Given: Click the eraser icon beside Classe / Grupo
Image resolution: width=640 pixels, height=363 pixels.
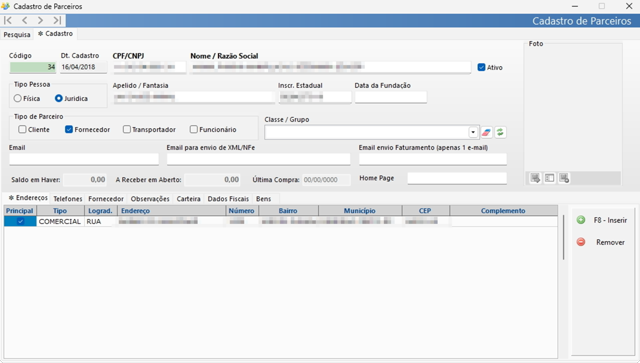Looking at the screenshot, I should [486, 132].
